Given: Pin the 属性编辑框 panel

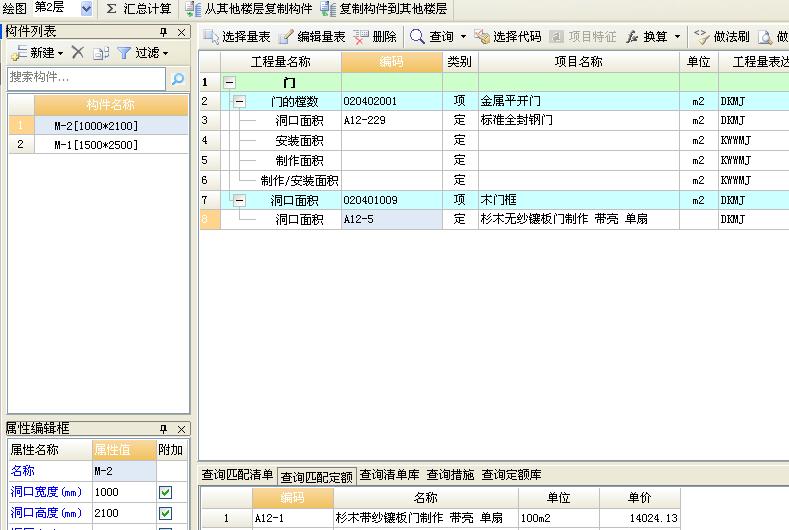Looking at the screenshot, I should (x=164, y=429).
